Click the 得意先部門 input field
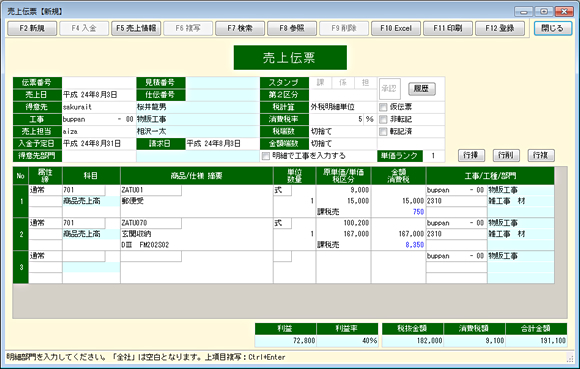Image resolution: width=580 pixels, height=369 pixels. coord(99,156)
